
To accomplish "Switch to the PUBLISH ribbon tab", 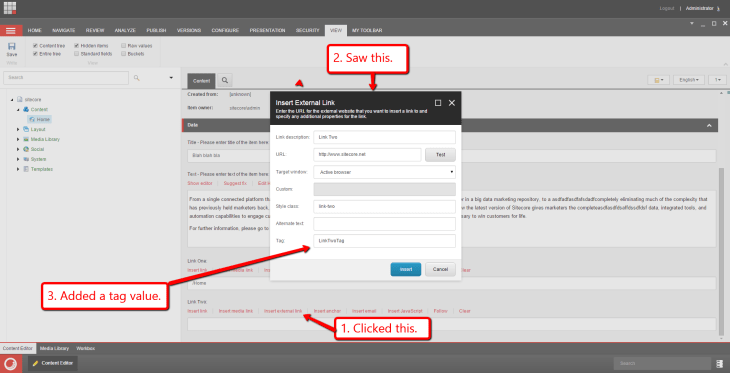I will (x=156, y=30).
